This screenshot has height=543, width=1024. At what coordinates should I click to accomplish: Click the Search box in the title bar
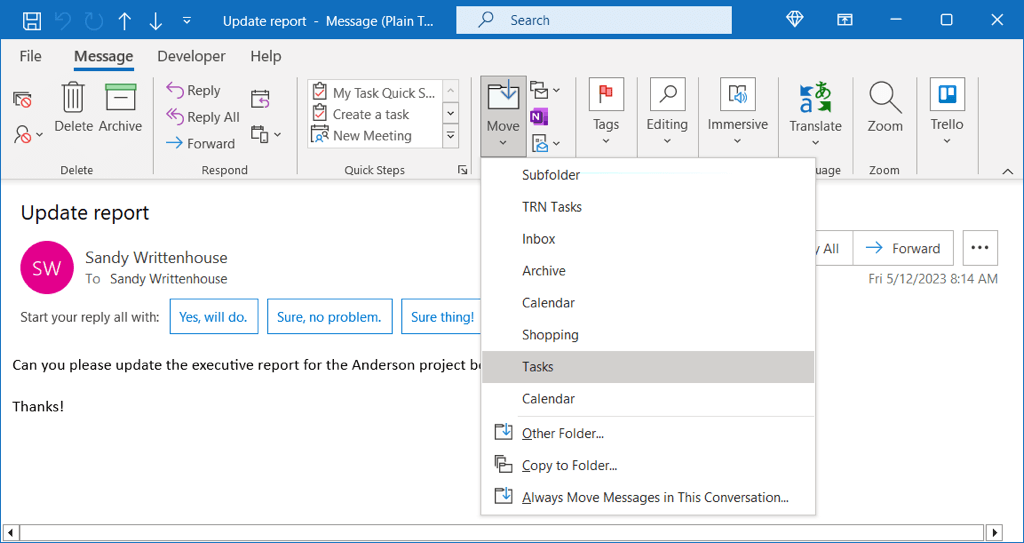click(x=594, y=20)
